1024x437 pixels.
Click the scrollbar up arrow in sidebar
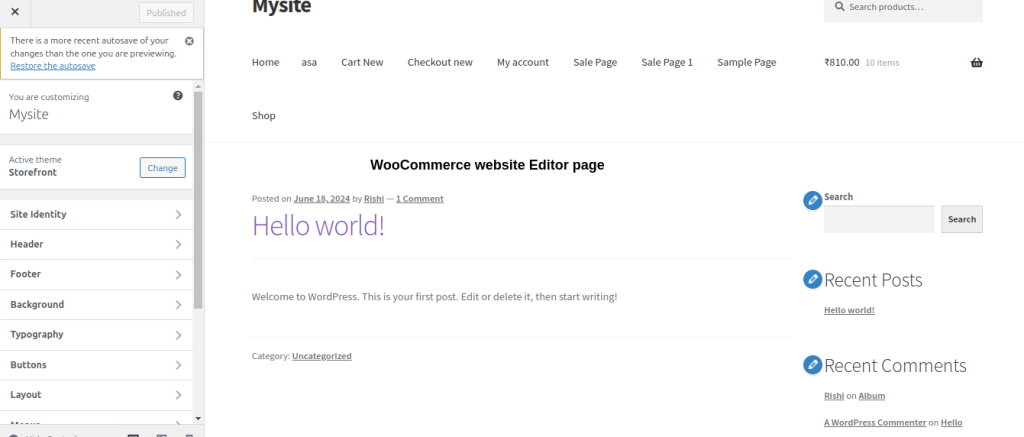point(198,86)
